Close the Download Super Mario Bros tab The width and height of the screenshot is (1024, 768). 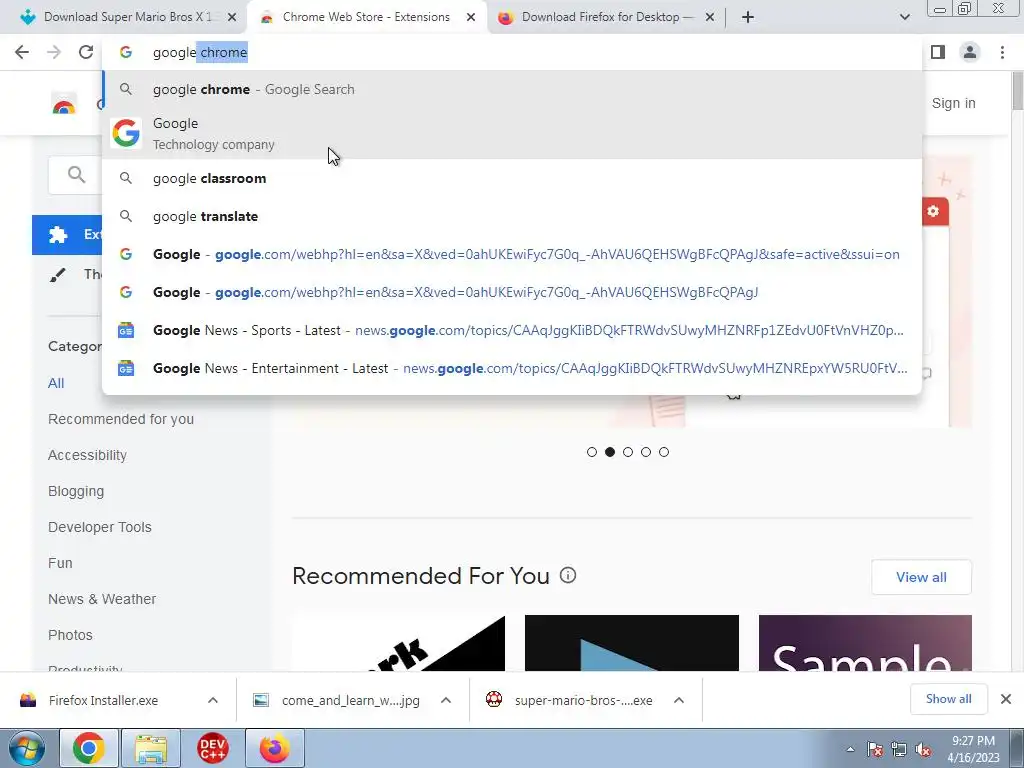click(232, 17)
